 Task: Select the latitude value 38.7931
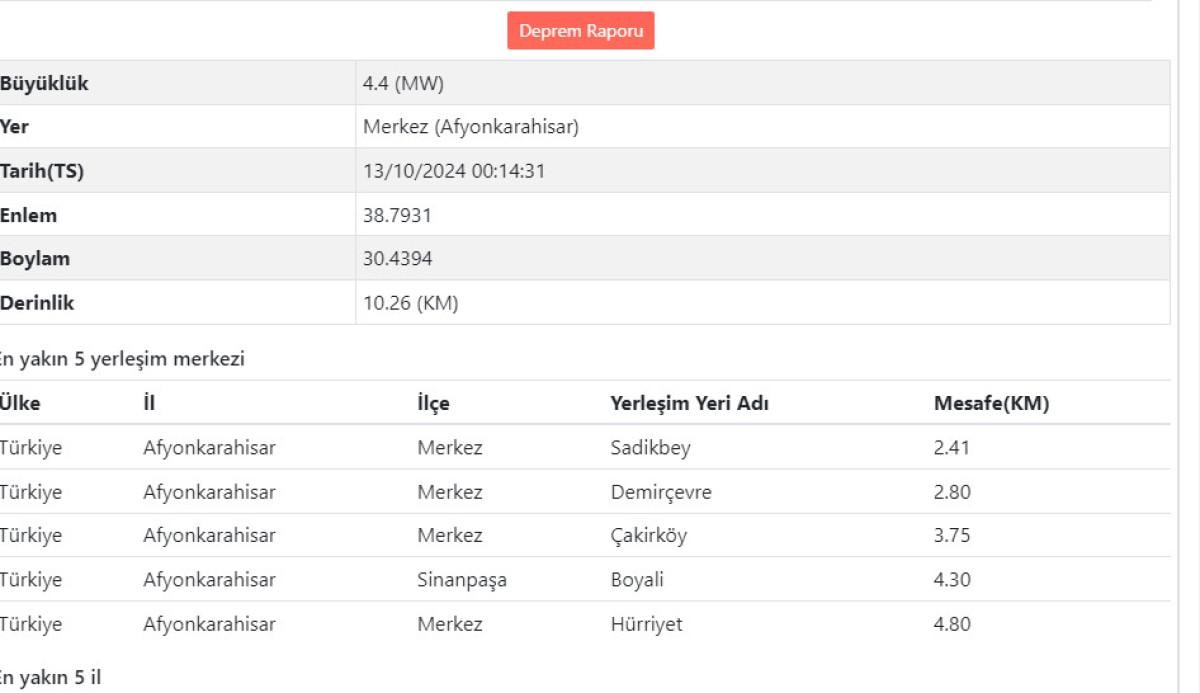tap(397, 216)
